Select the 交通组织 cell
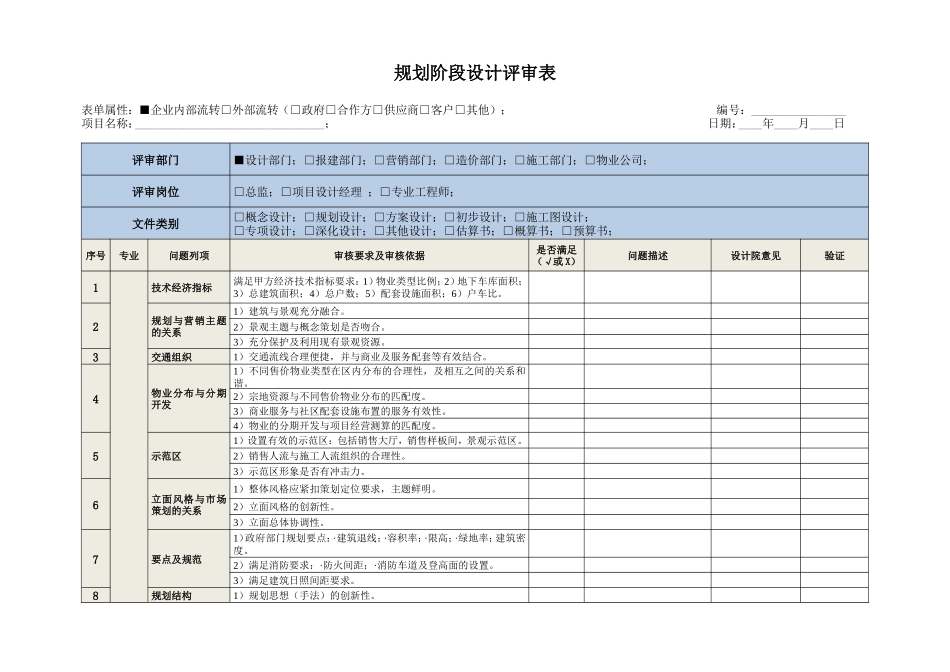950x672 pixels. (x=189, y=357)
